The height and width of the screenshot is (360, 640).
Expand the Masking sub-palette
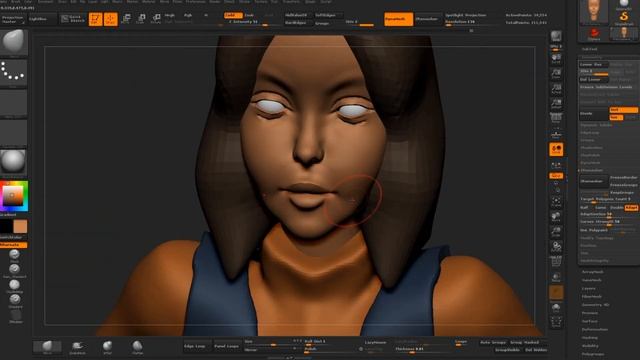pos(590,338)
